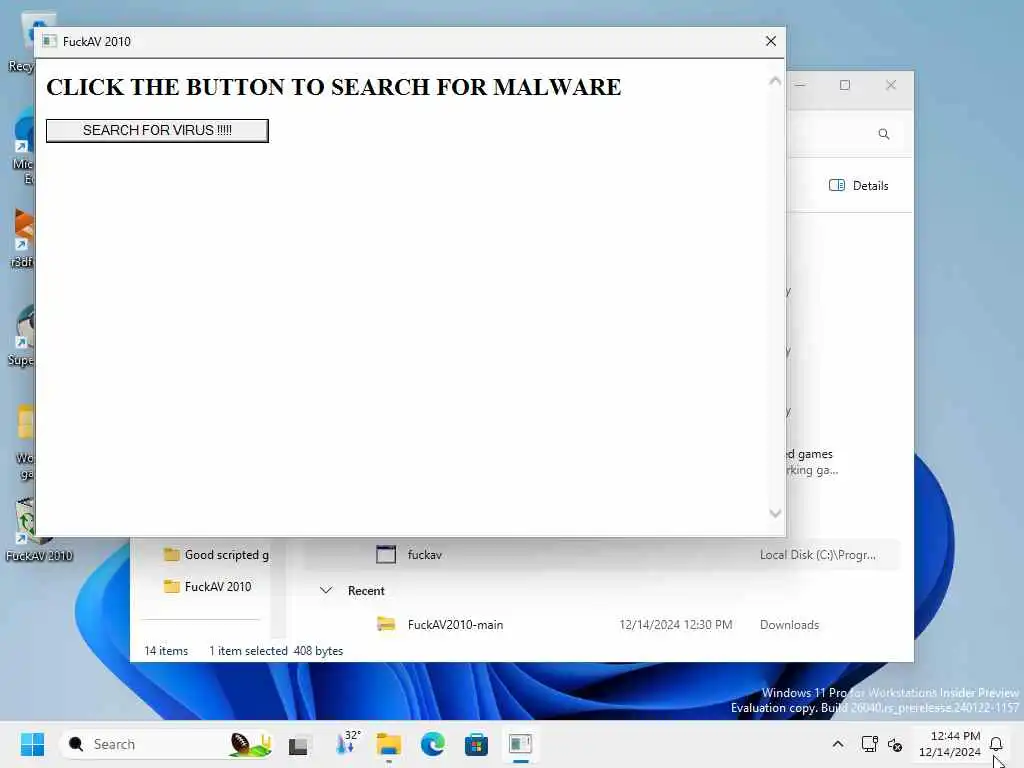This screenshot has width=1024, height=768.
Task: Click the scroll up arrow in FuckAV window
Action: click(x=775, y=81)
